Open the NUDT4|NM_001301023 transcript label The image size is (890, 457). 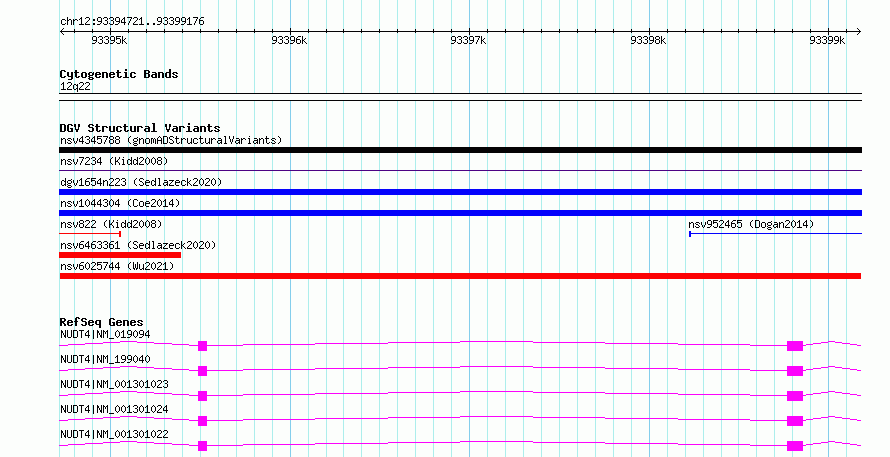tap(114, 384)
